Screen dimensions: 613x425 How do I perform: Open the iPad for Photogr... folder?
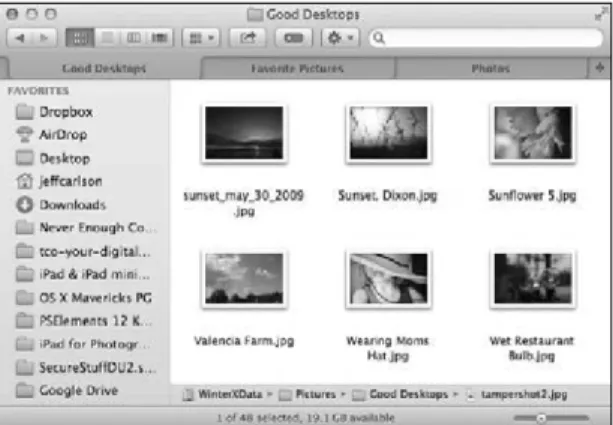coord(83,344)
